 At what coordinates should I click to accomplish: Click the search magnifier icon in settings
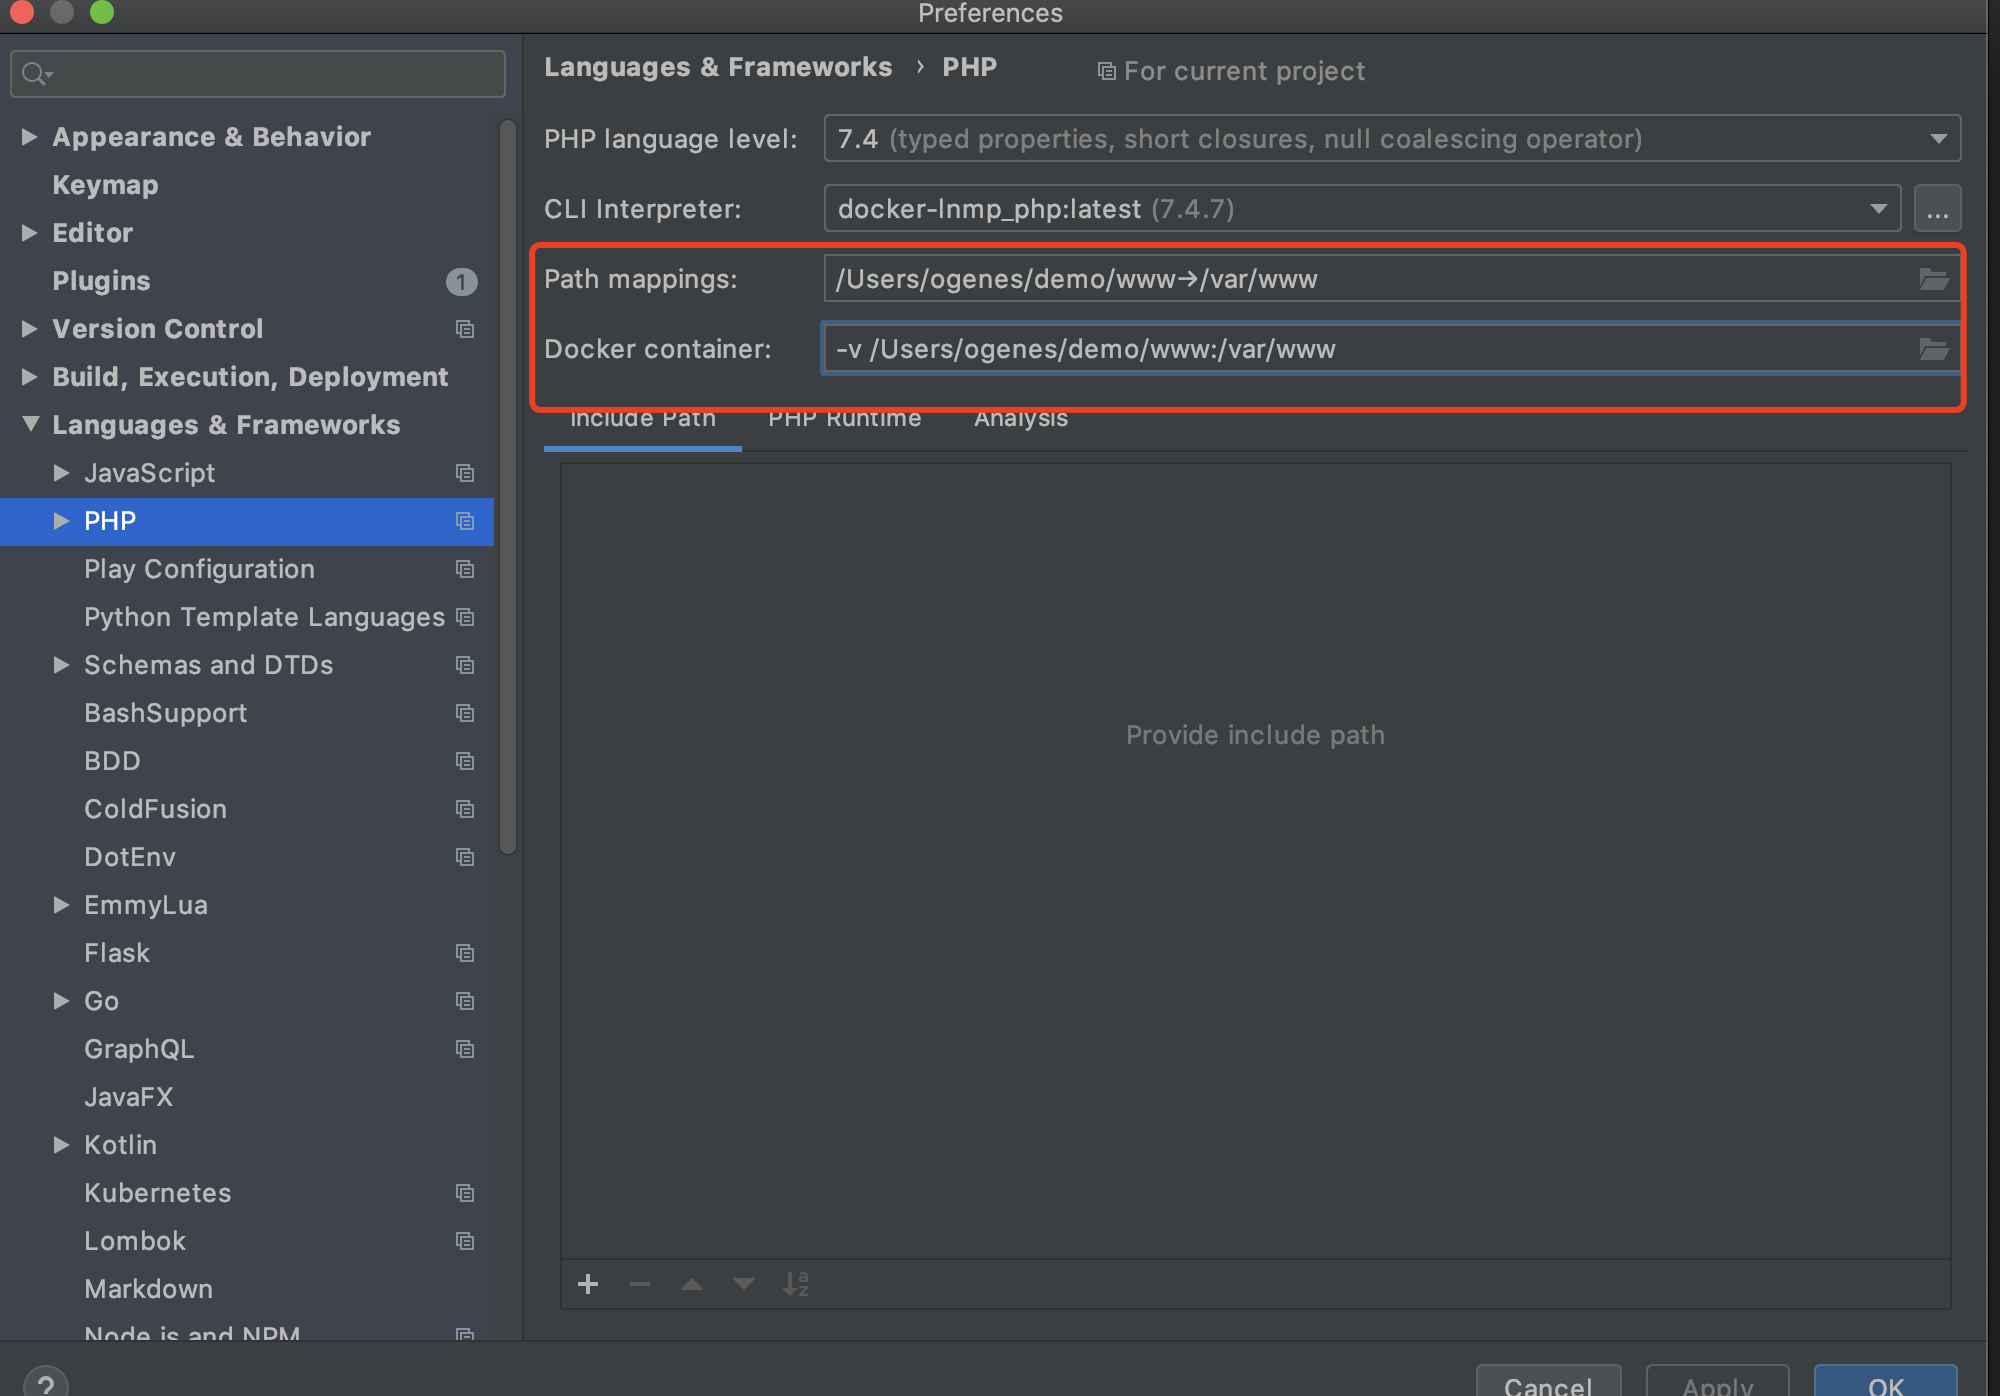(35, 74)
